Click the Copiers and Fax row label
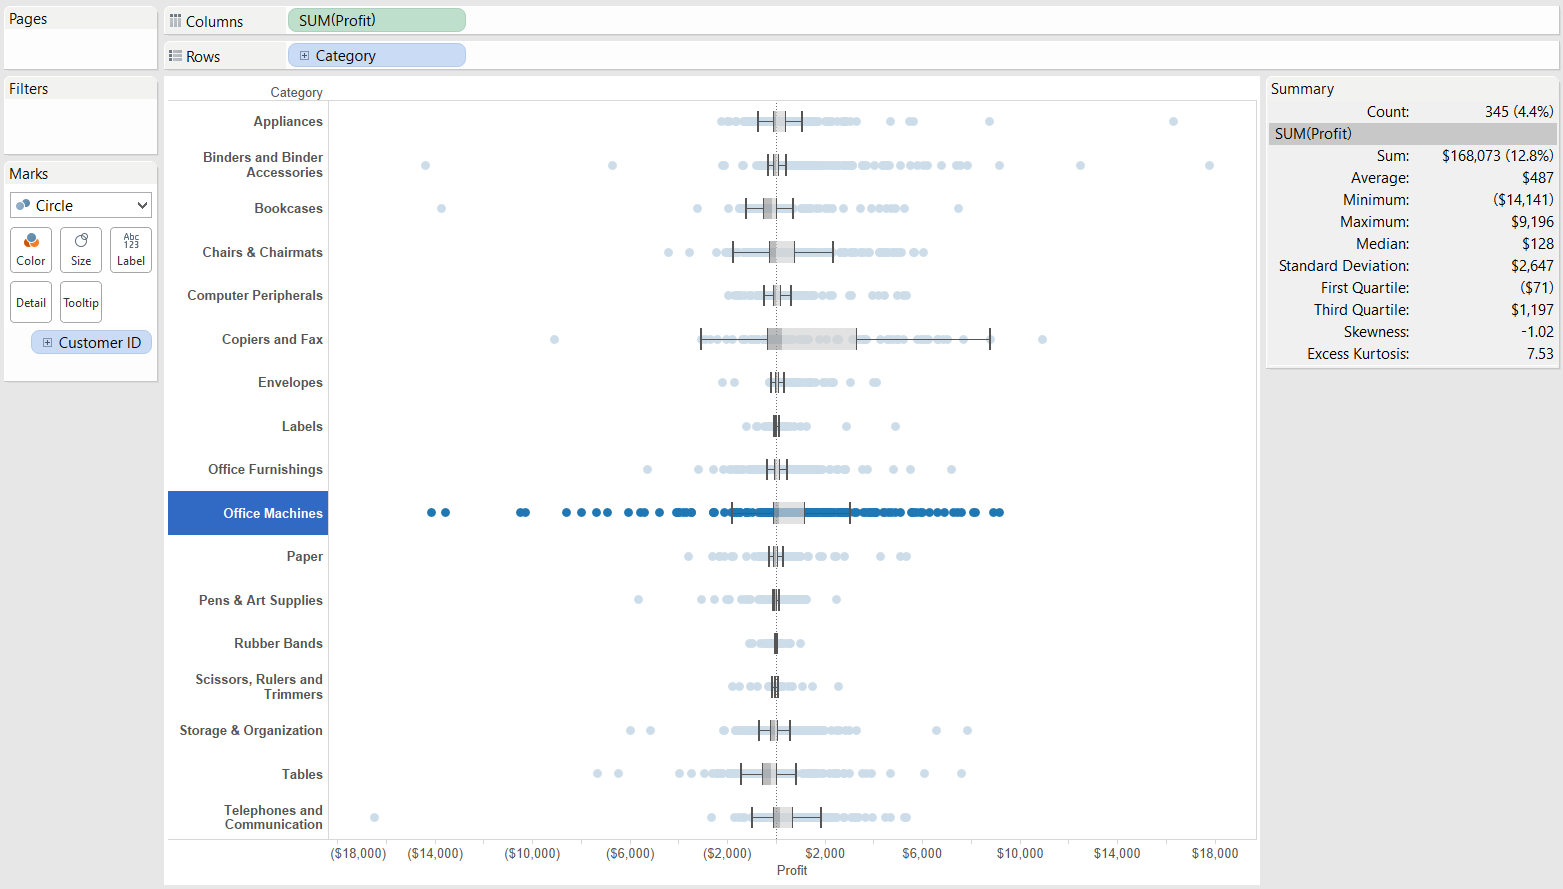 pyautogui.click(x=272, y=339)
